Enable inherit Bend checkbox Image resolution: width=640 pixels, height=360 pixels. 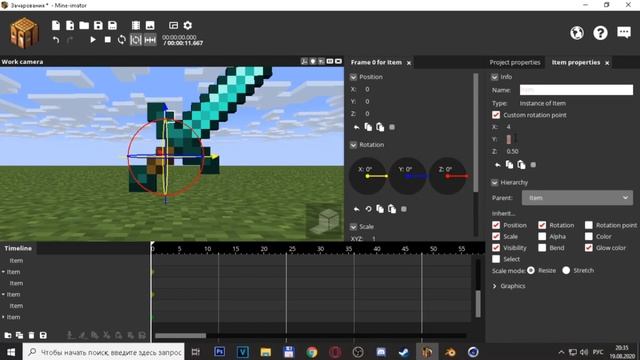542,248
